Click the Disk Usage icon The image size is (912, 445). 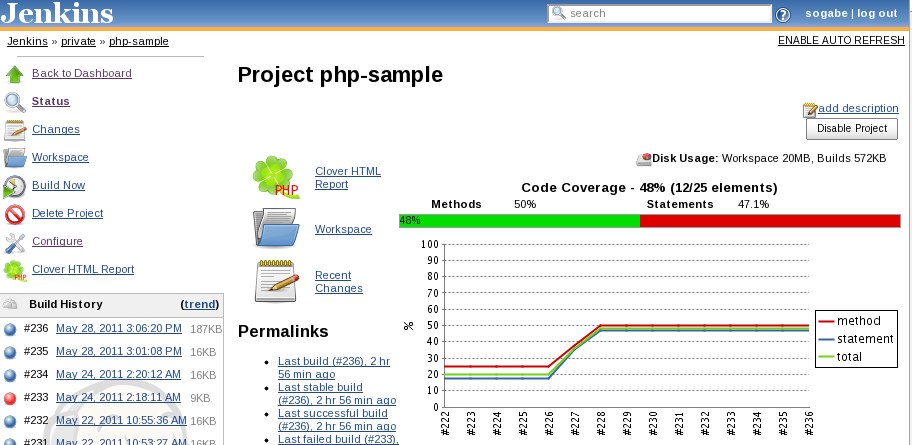point(644,159)
